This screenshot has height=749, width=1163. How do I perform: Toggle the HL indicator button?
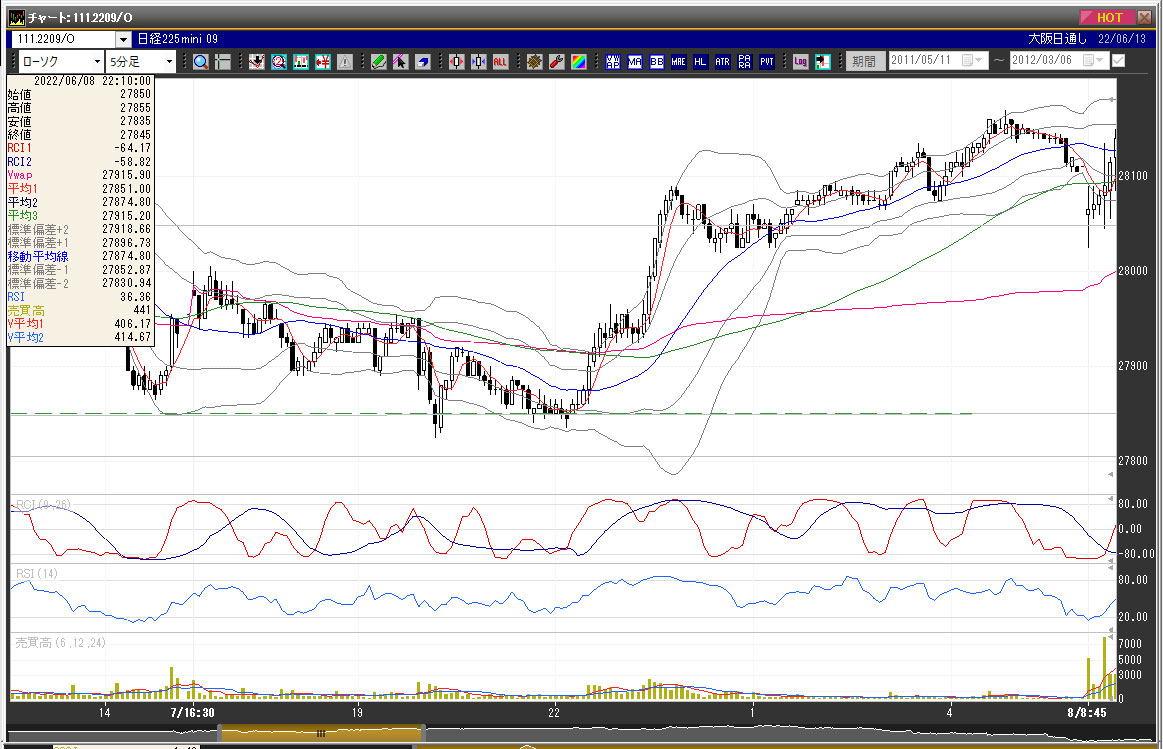point(700,62)
